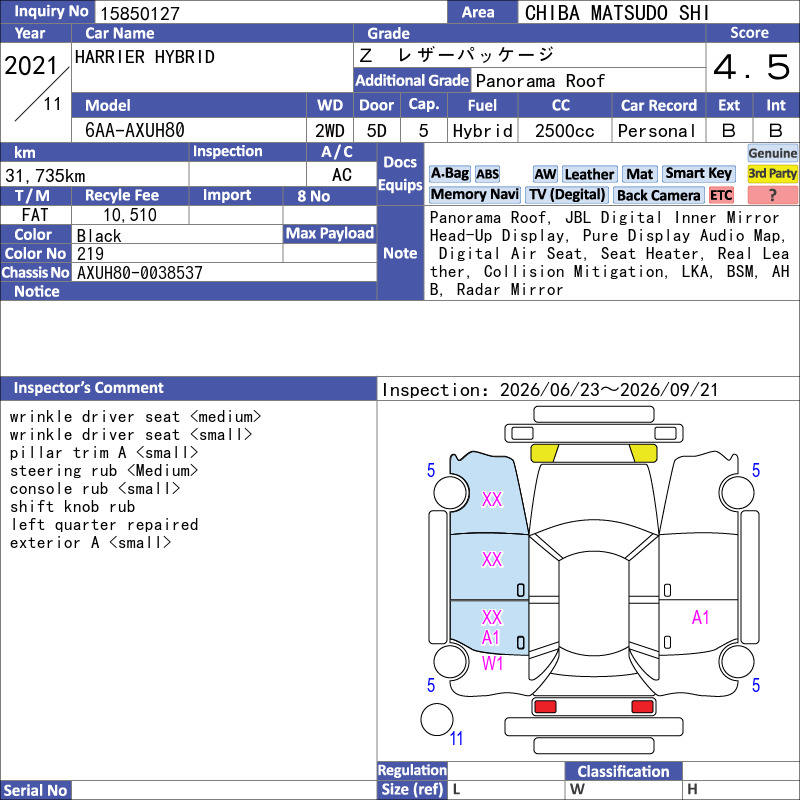This screenshot has height=800, width=800.
Task: Click the ABS equipment badge
Action: coord(487,174)
